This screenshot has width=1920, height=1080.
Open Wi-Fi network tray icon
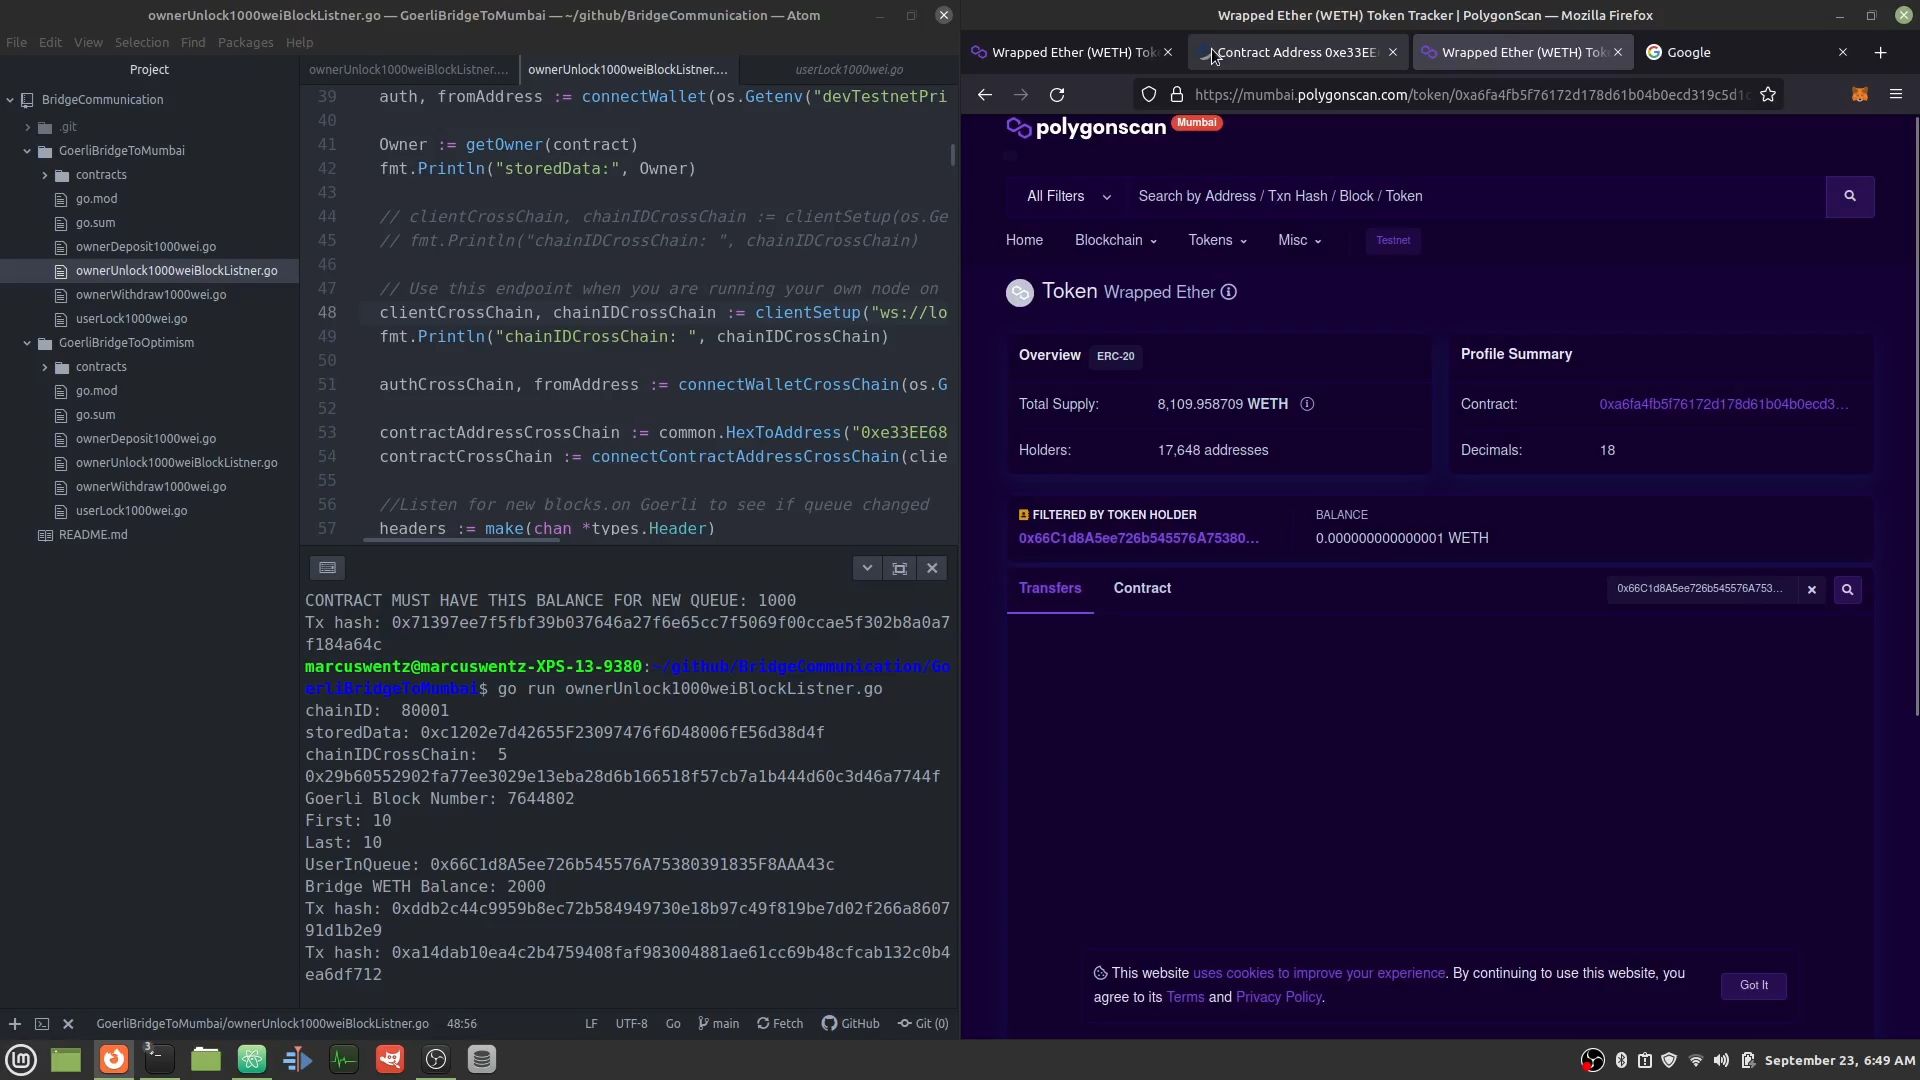pos(1695,1060)
